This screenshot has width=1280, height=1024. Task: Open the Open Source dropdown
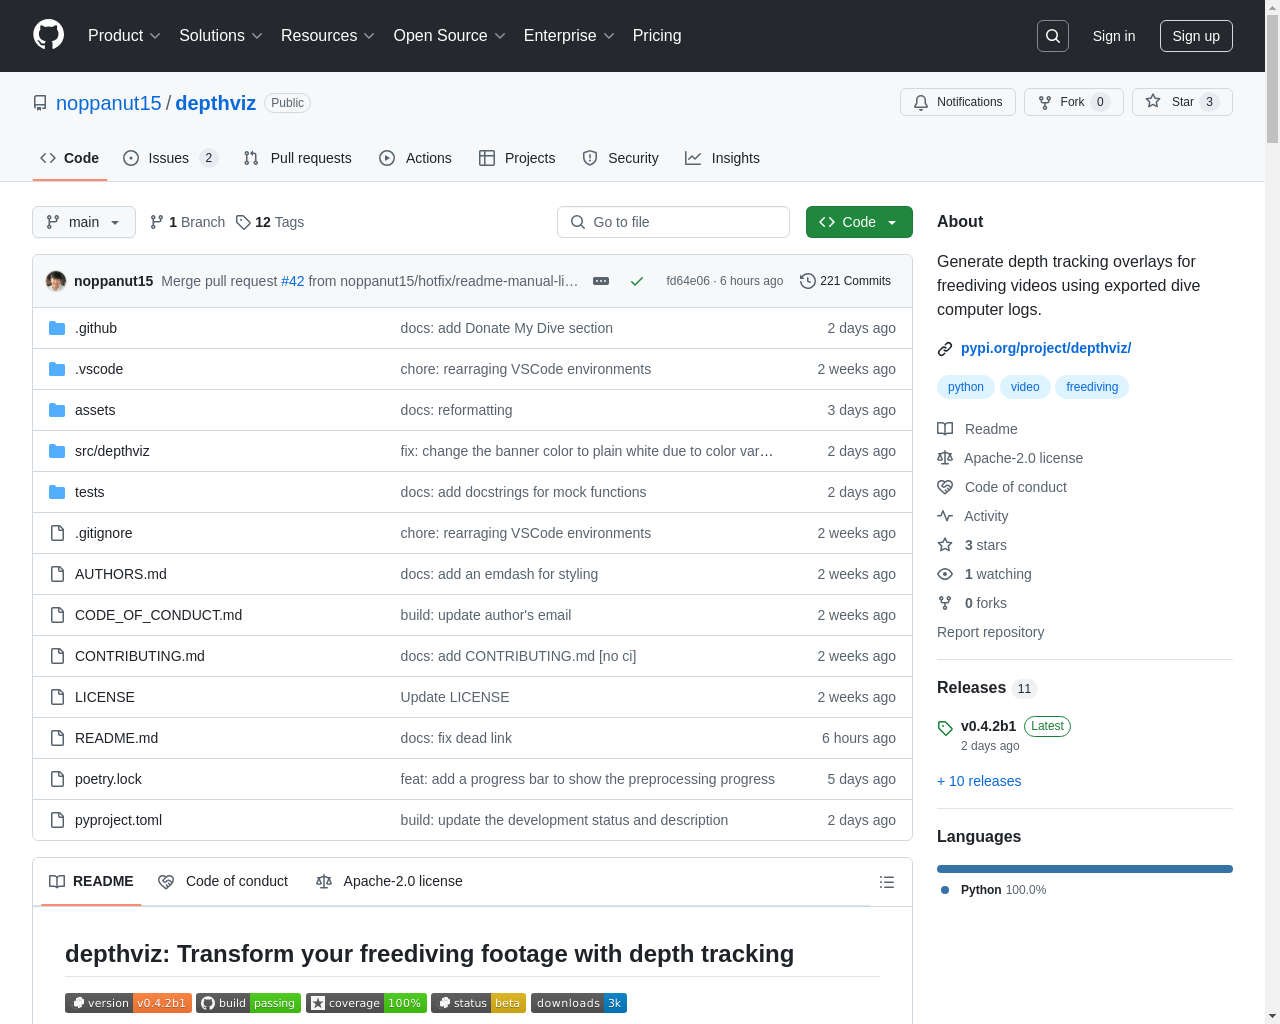click(x=450, y=36)
